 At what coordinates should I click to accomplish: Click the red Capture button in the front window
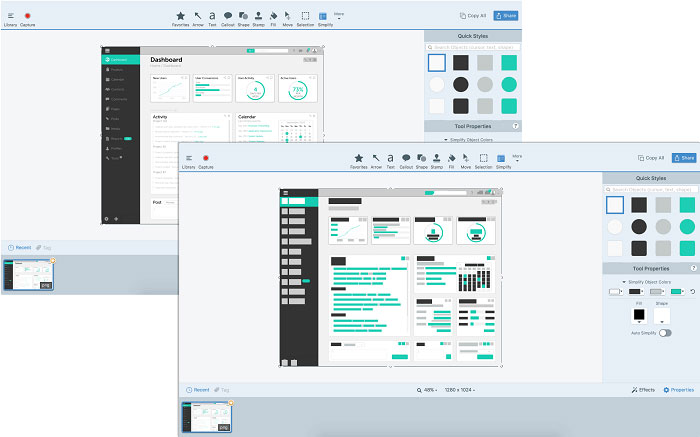(x=206, y=158)
